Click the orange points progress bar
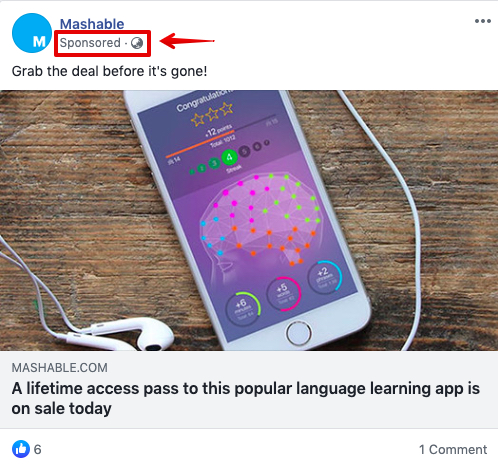Viewport: 498px width, 467px height. point(200,144)
